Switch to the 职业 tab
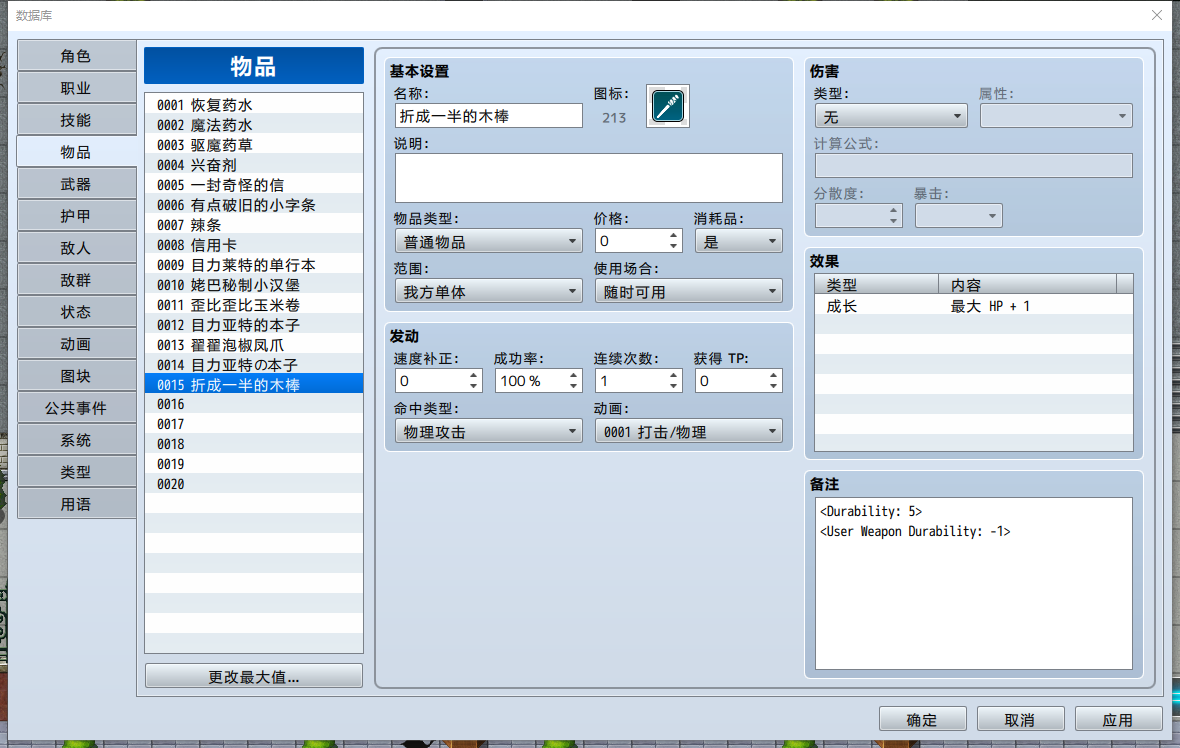Viewport: 1180px width, 748px height. (x=76, y=88)
